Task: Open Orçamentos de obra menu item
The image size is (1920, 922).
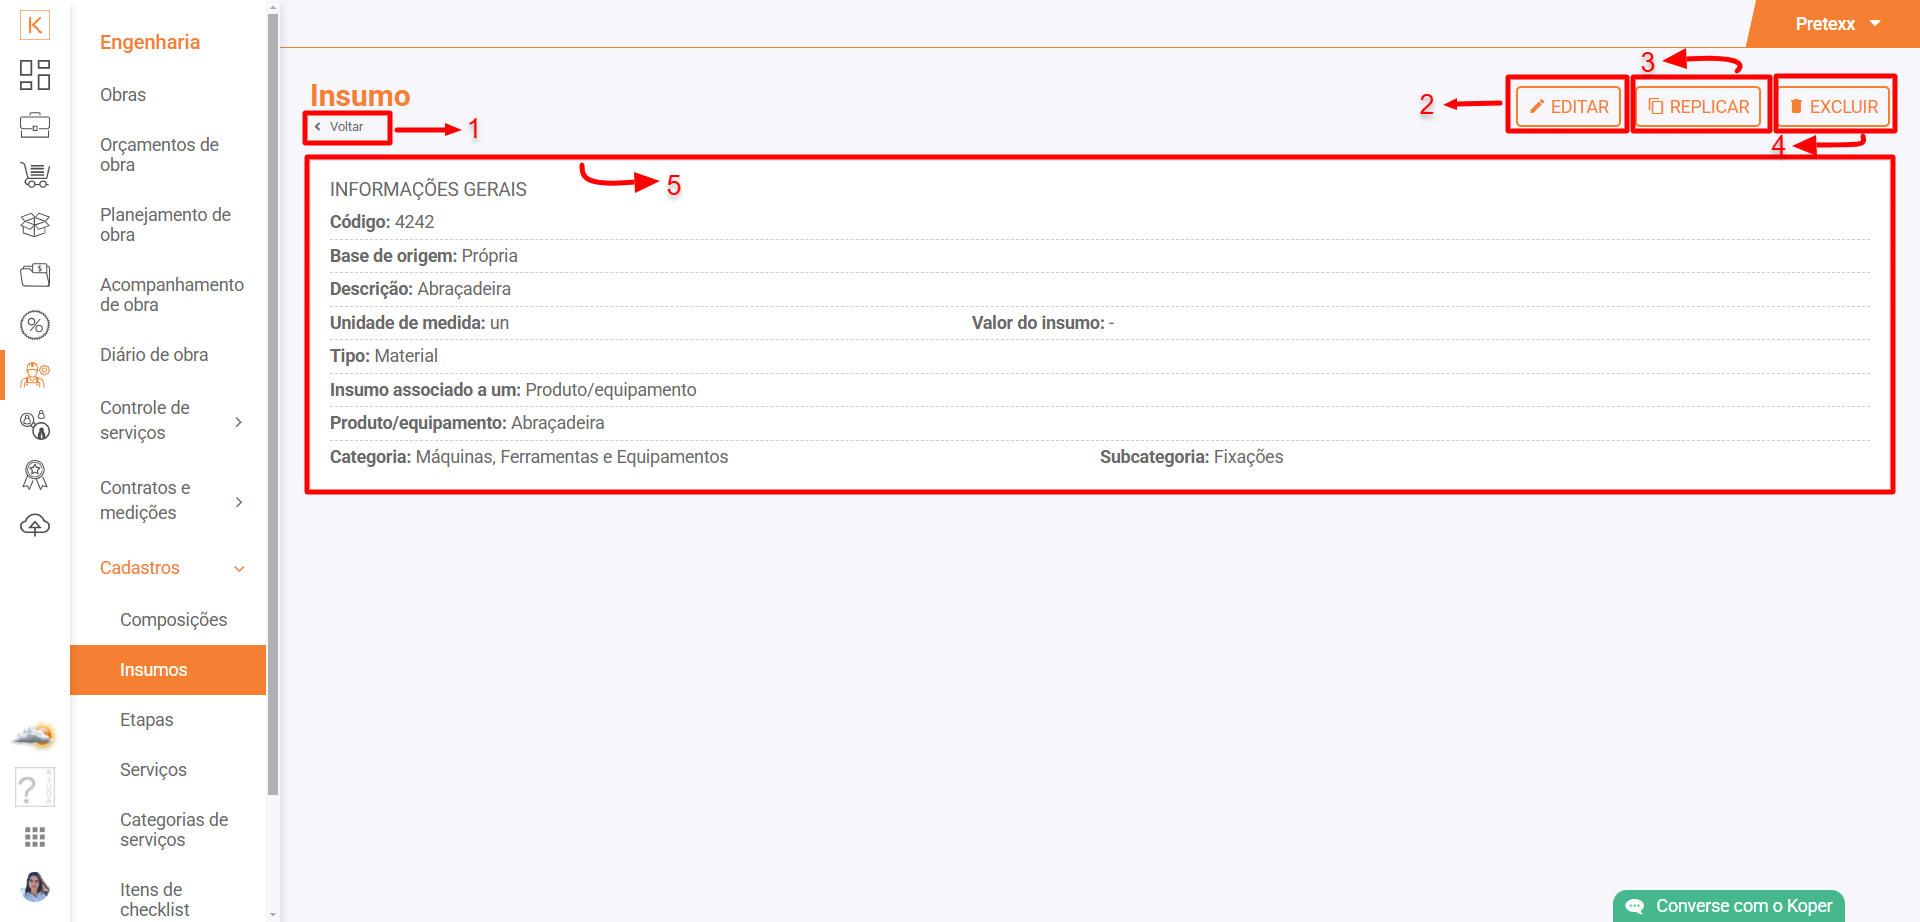Action: point(159,155)
